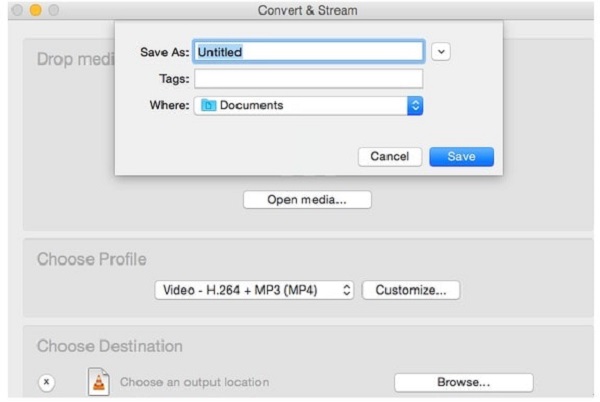Screen dimensions: 600x402
Task: Click the Choose an output location text
Action: coord(194,382)
